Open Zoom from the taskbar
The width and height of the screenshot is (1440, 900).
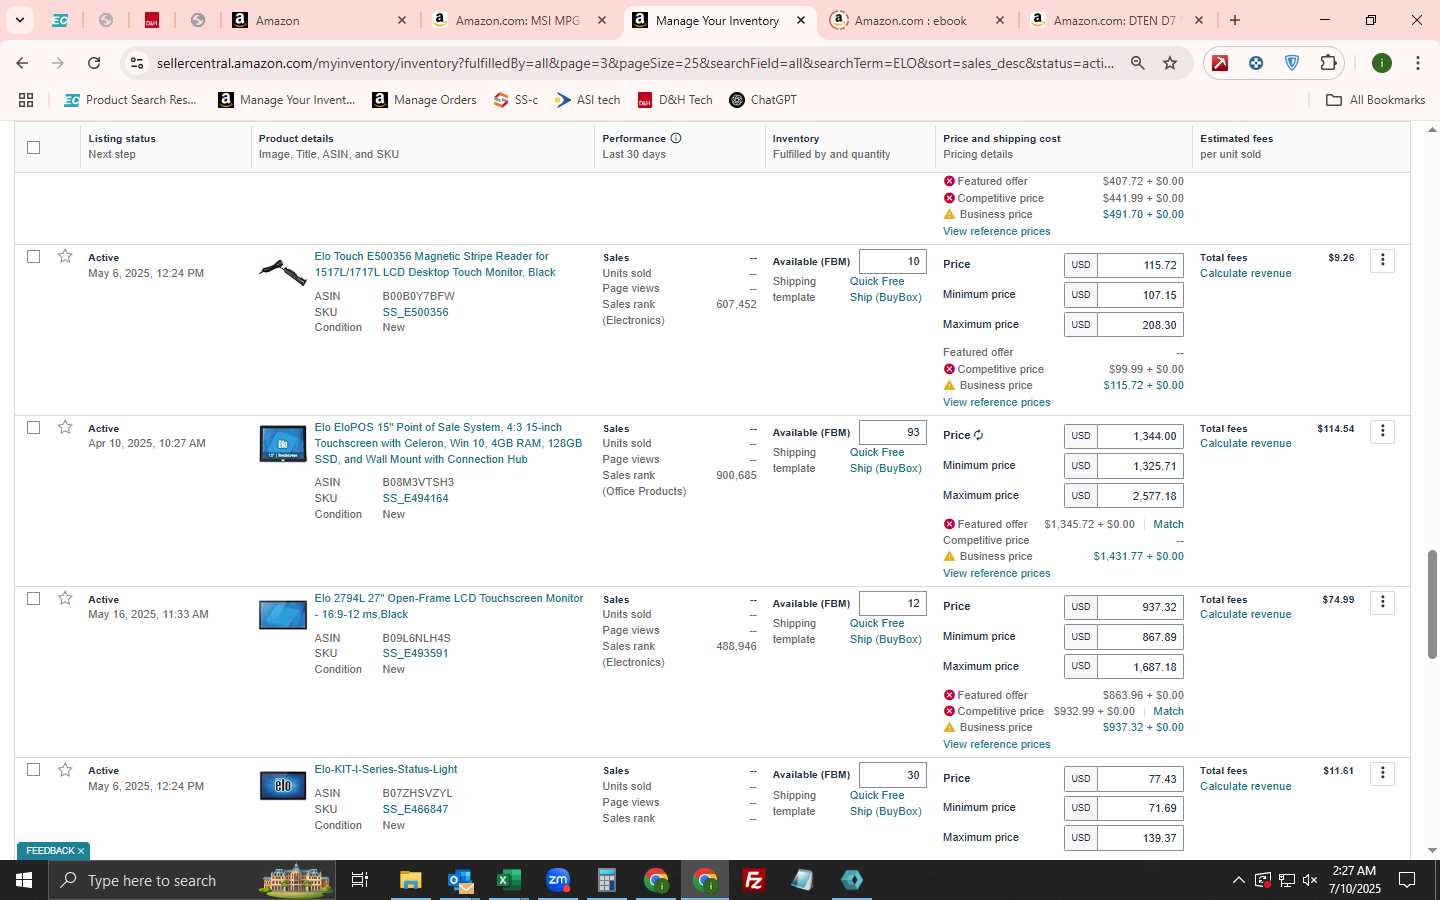pos(558,880)
